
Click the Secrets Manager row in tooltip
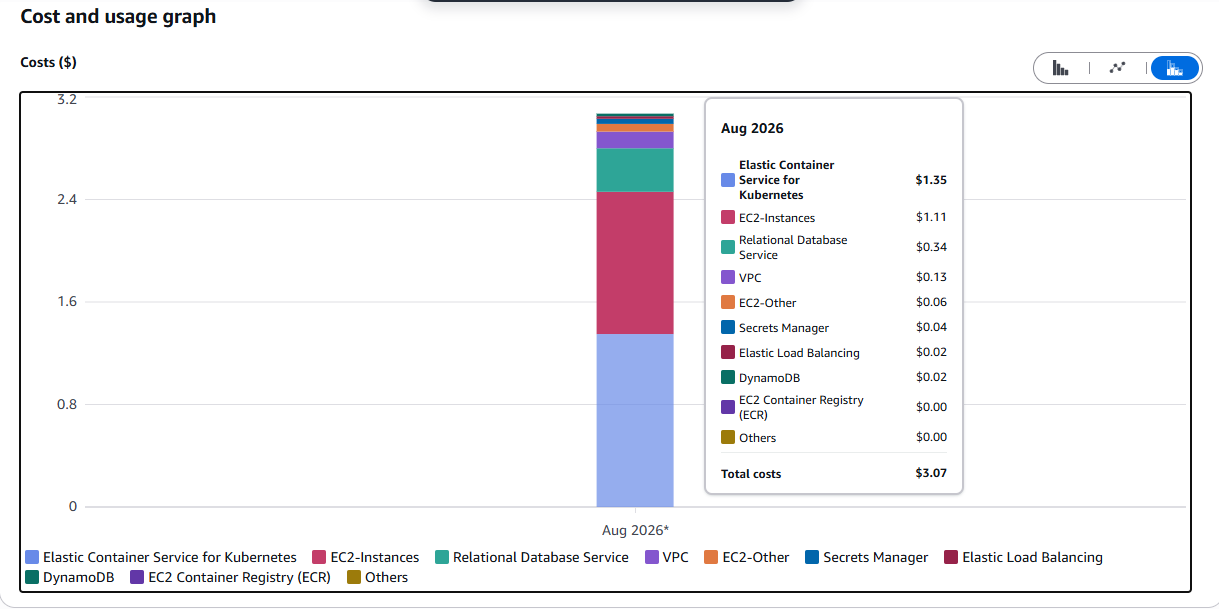(834, 327)
